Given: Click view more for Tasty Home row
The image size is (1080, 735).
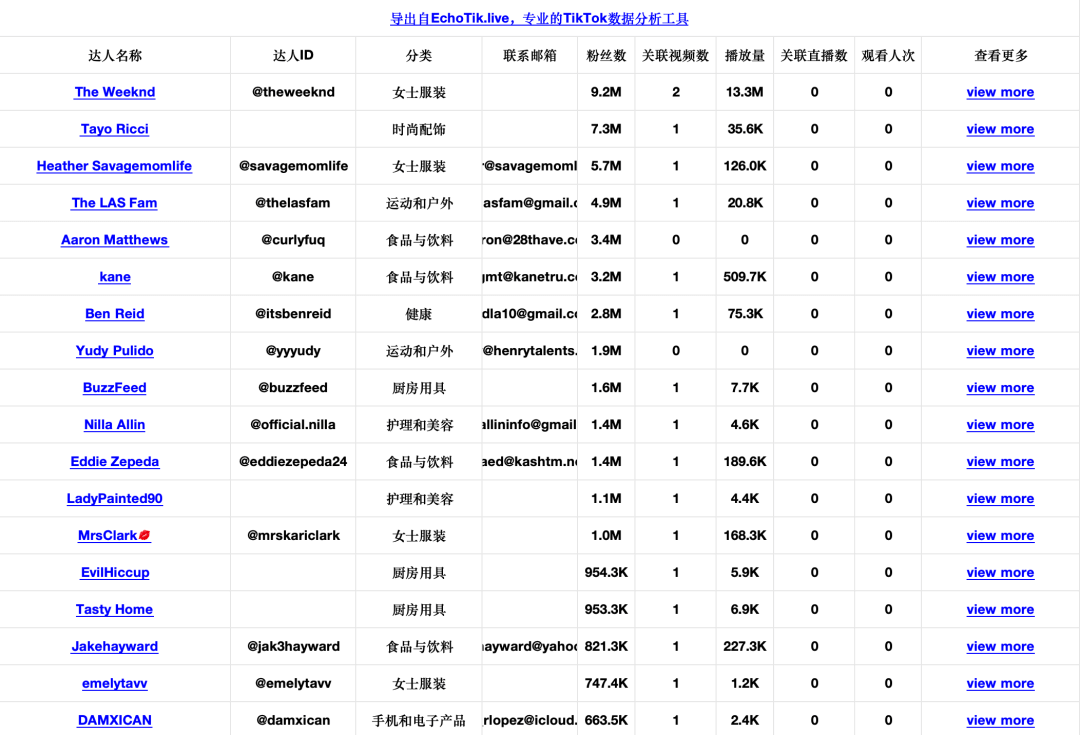Looking at the screenshot, I should tap(1000, 610).
